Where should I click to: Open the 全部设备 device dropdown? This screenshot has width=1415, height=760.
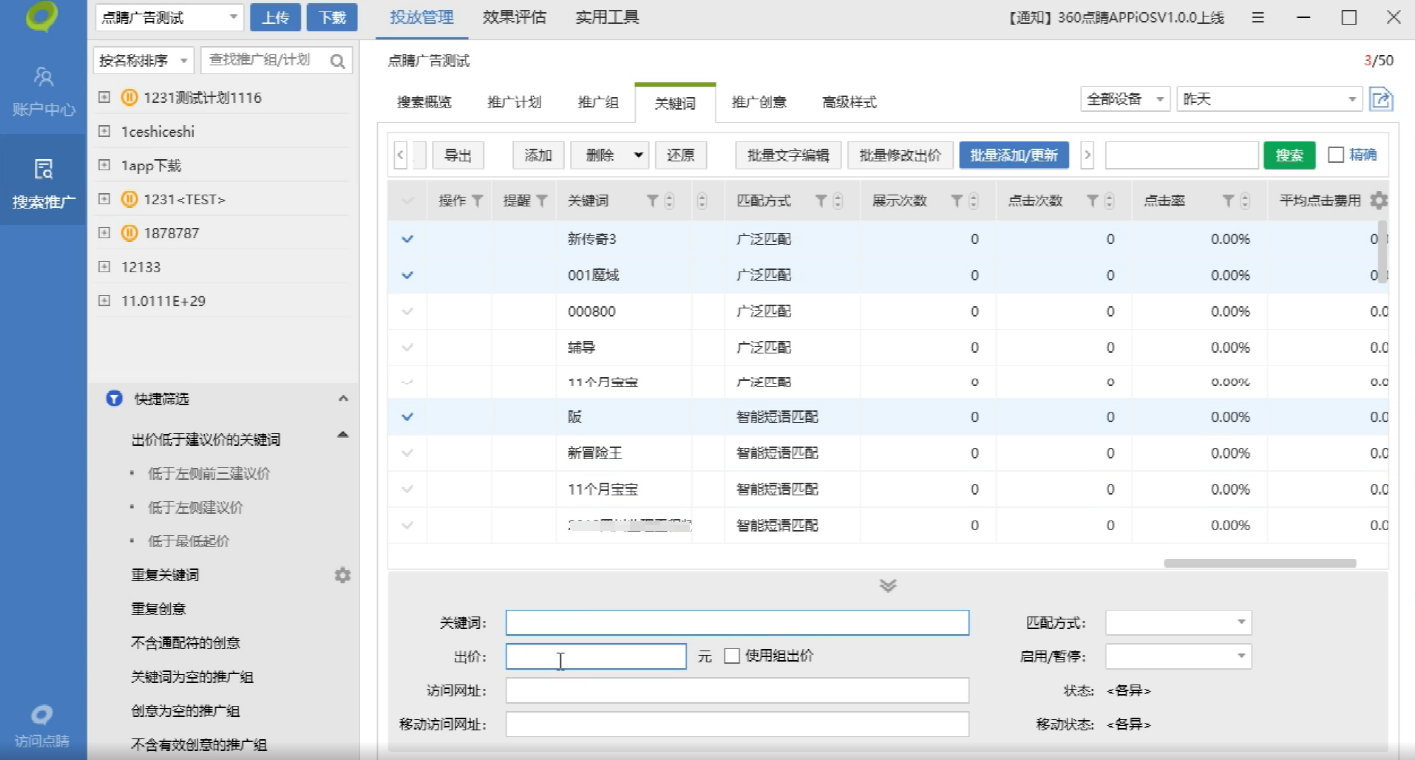coord(1125,99)
